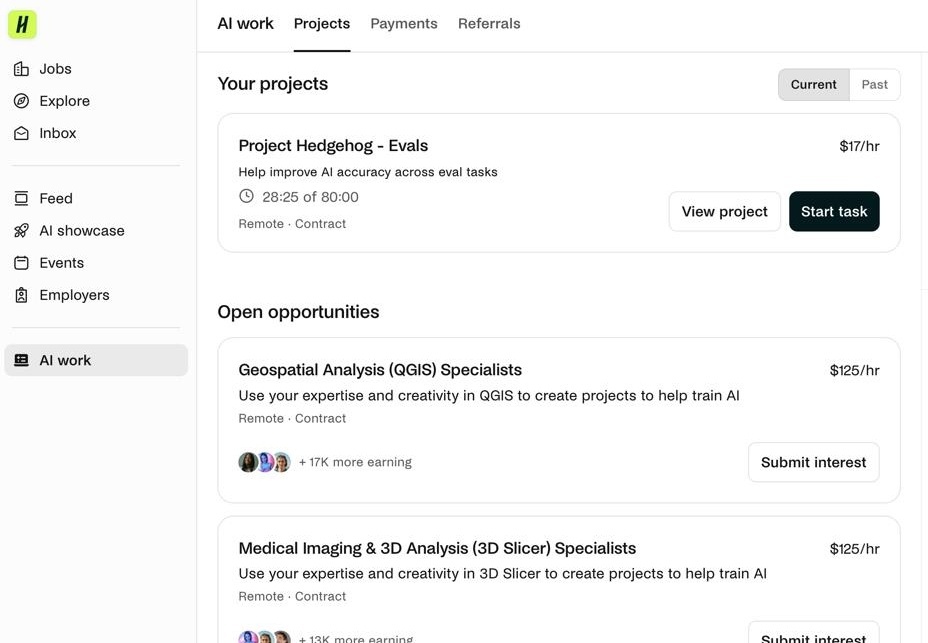The image size is (928, 643).
Task: Click the Employers badge icon
Action: (x=21, y=295)
